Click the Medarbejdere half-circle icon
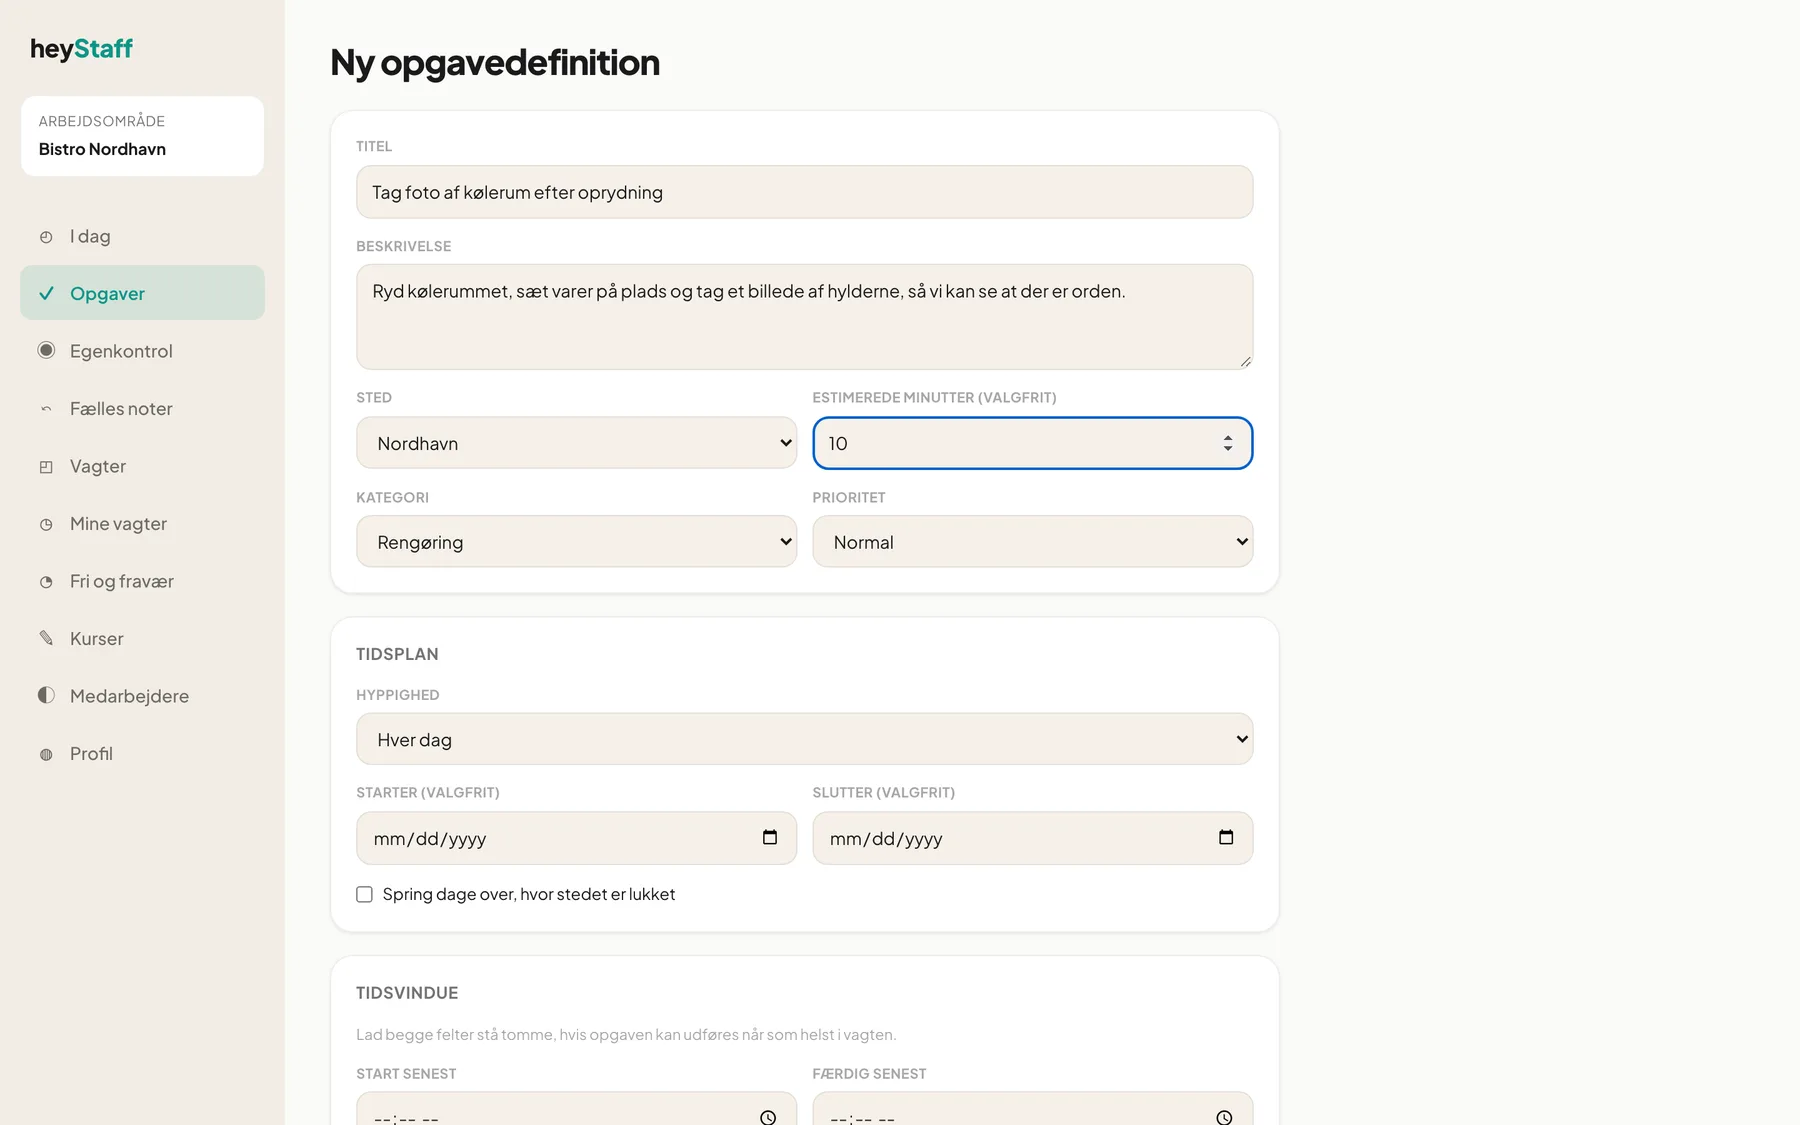The width and height of the screenshot is (1800, 1125). (46, 695)
